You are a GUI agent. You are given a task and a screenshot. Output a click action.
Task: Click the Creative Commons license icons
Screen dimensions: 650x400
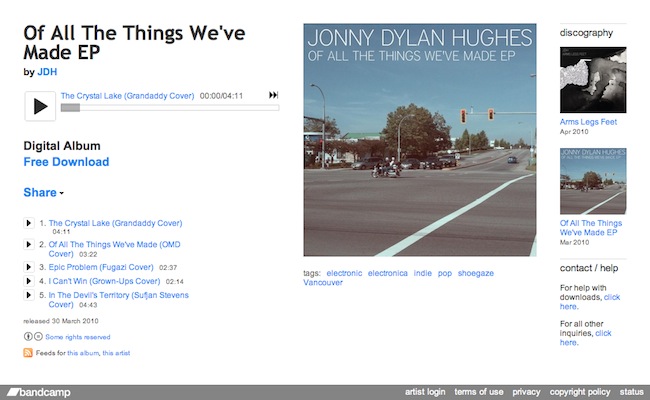(33, 337)
